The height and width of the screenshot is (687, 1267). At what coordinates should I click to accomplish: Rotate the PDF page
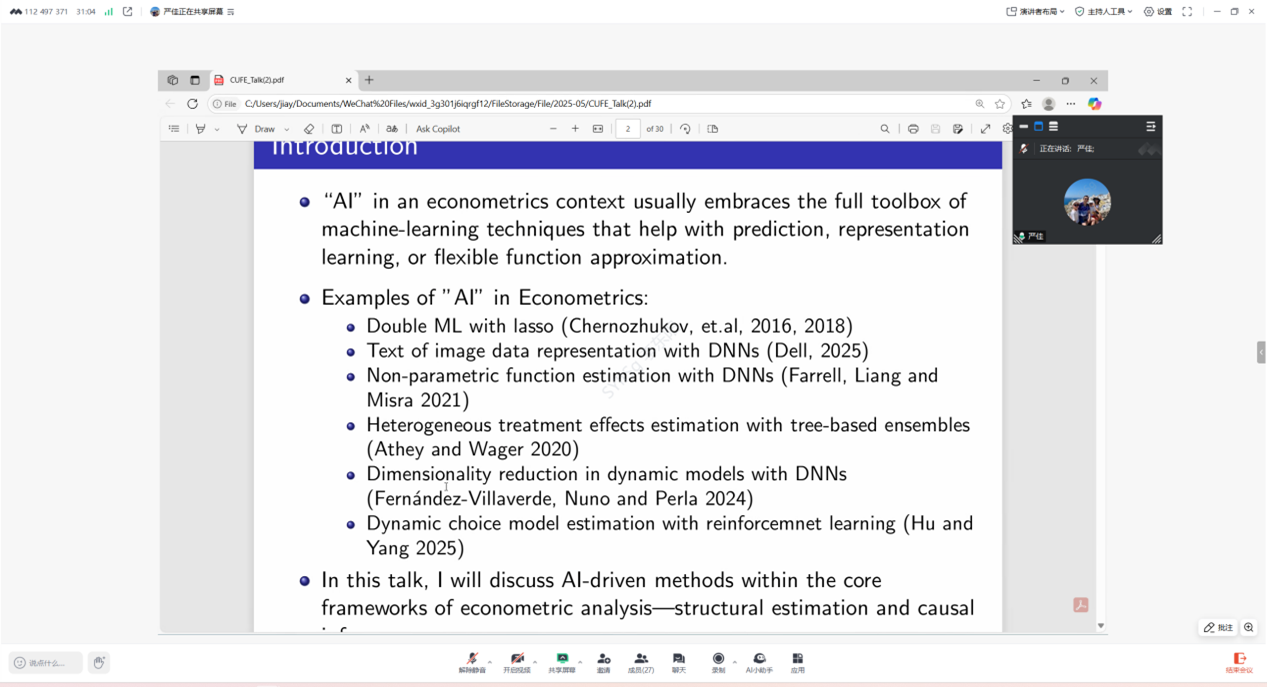tap(685, 129)
